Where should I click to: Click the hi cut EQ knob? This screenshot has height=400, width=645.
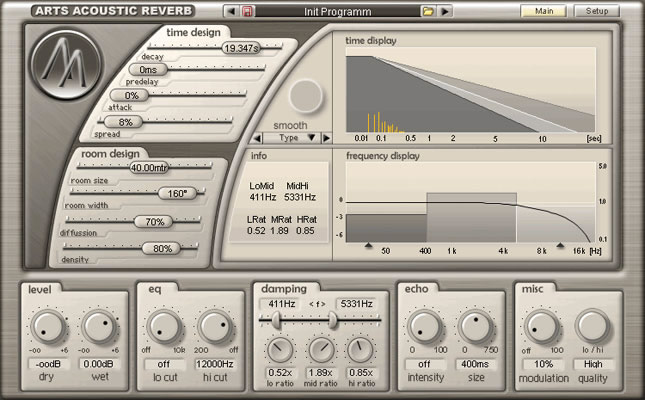point(214,326)
